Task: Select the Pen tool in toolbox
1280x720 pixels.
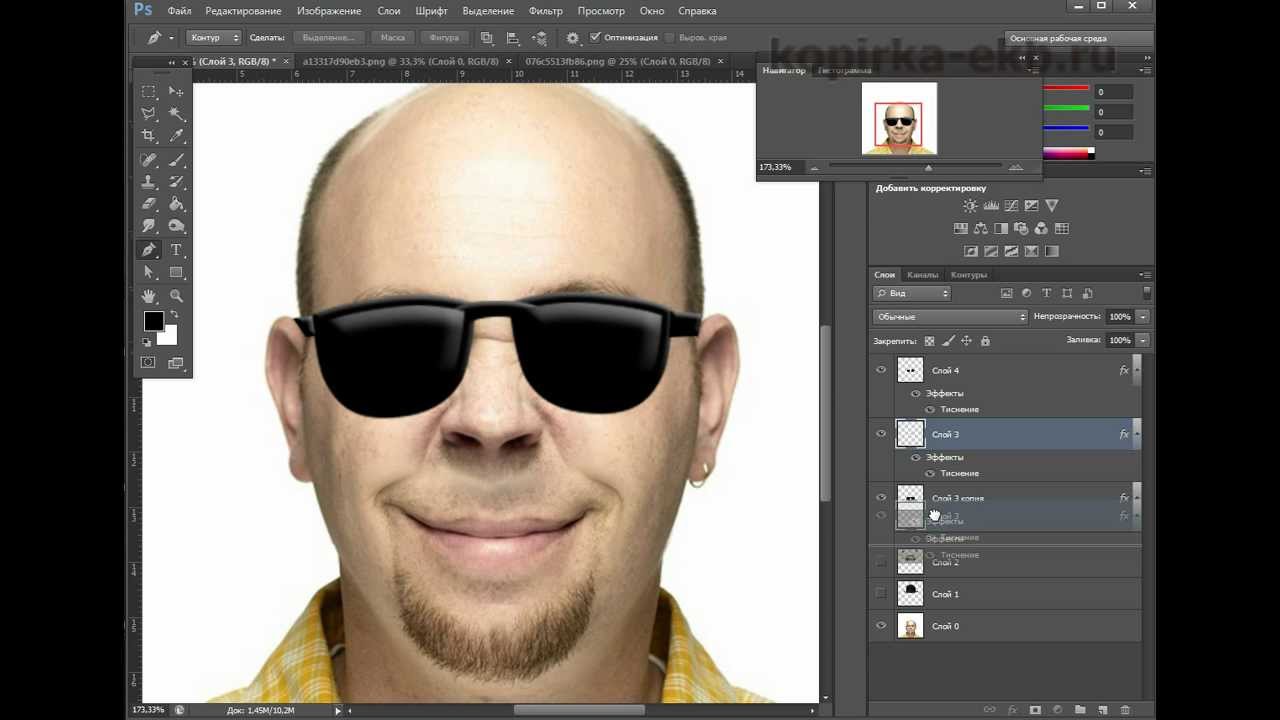Action: [x=149, y=250]
